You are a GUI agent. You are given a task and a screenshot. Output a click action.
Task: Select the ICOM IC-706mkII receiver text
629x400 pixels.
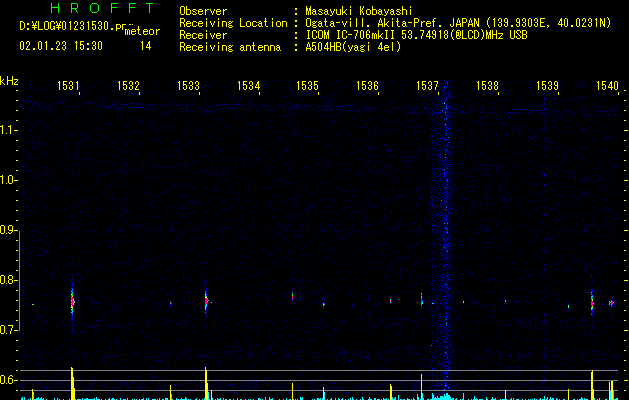[x=416, y=35]
